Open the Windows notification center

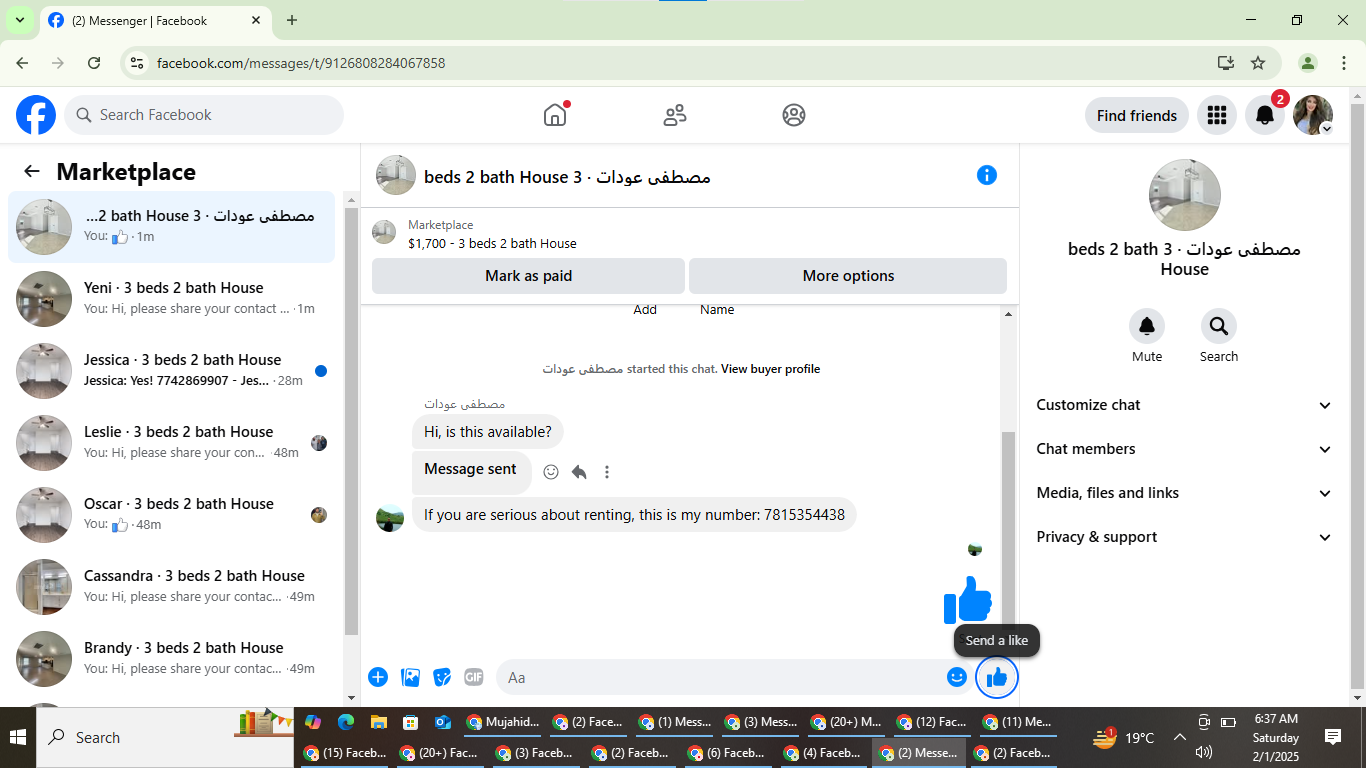click(x=1333, y=737)
